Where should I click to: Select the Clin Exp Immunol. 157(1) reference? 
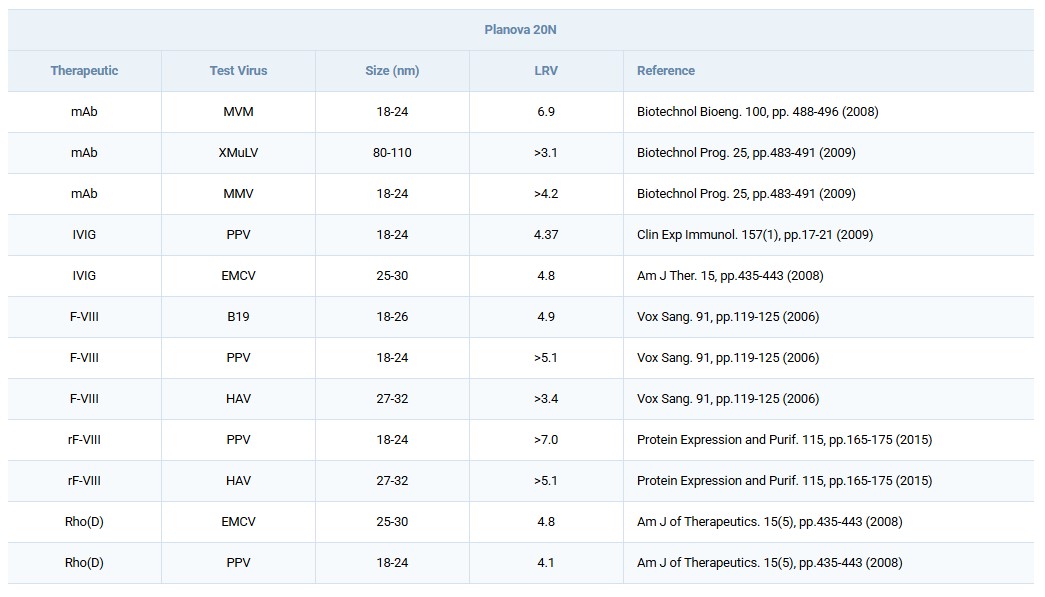(754, 235)
